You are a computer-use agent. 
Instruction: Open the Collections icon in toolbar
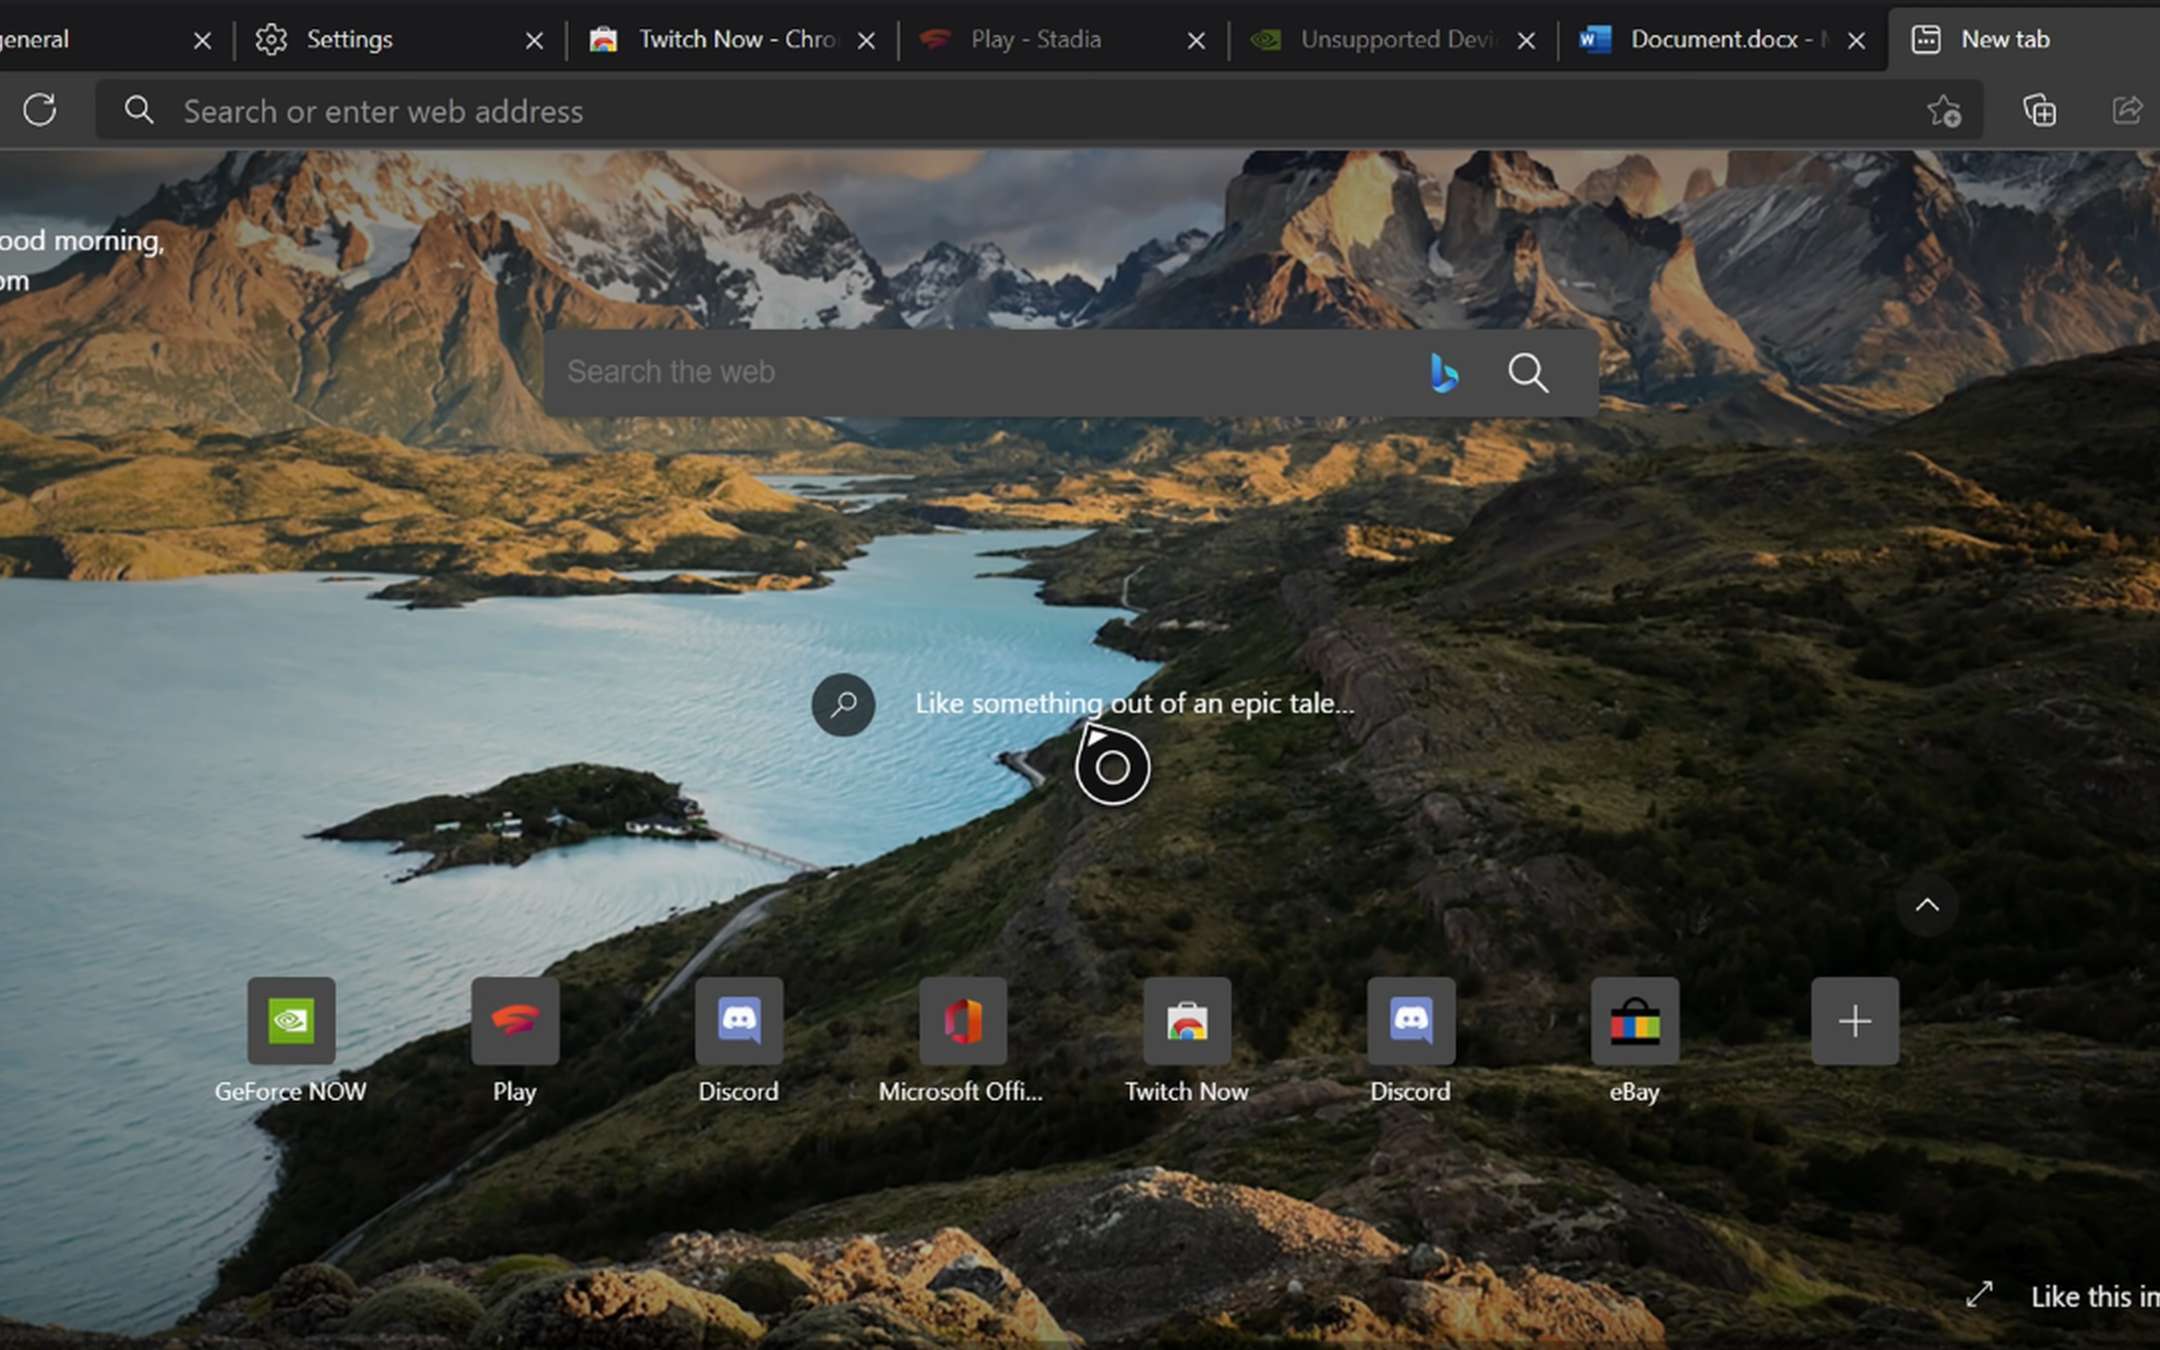click(2039, 110)
